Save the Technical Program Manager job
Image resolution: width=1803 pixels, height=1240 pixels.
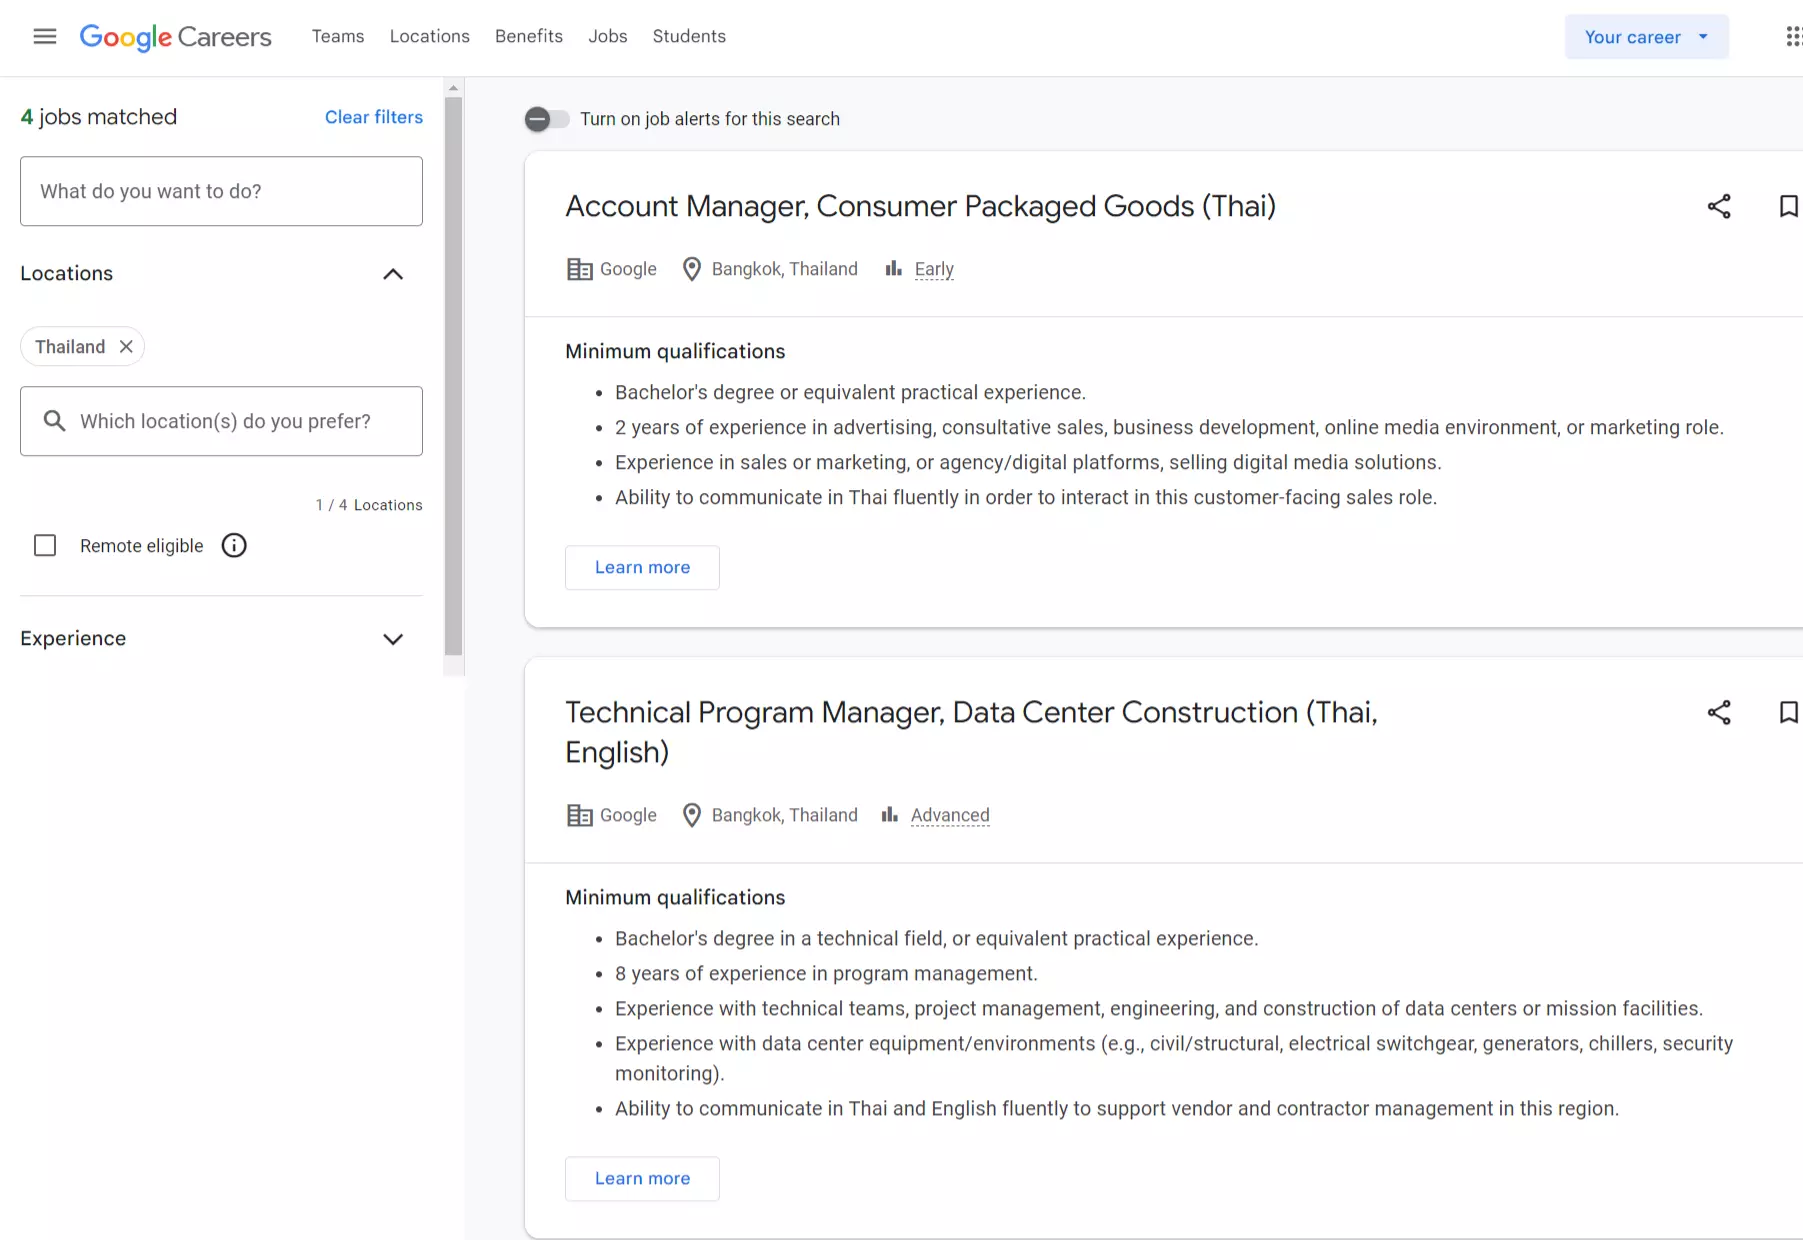tap(1788, 713)
